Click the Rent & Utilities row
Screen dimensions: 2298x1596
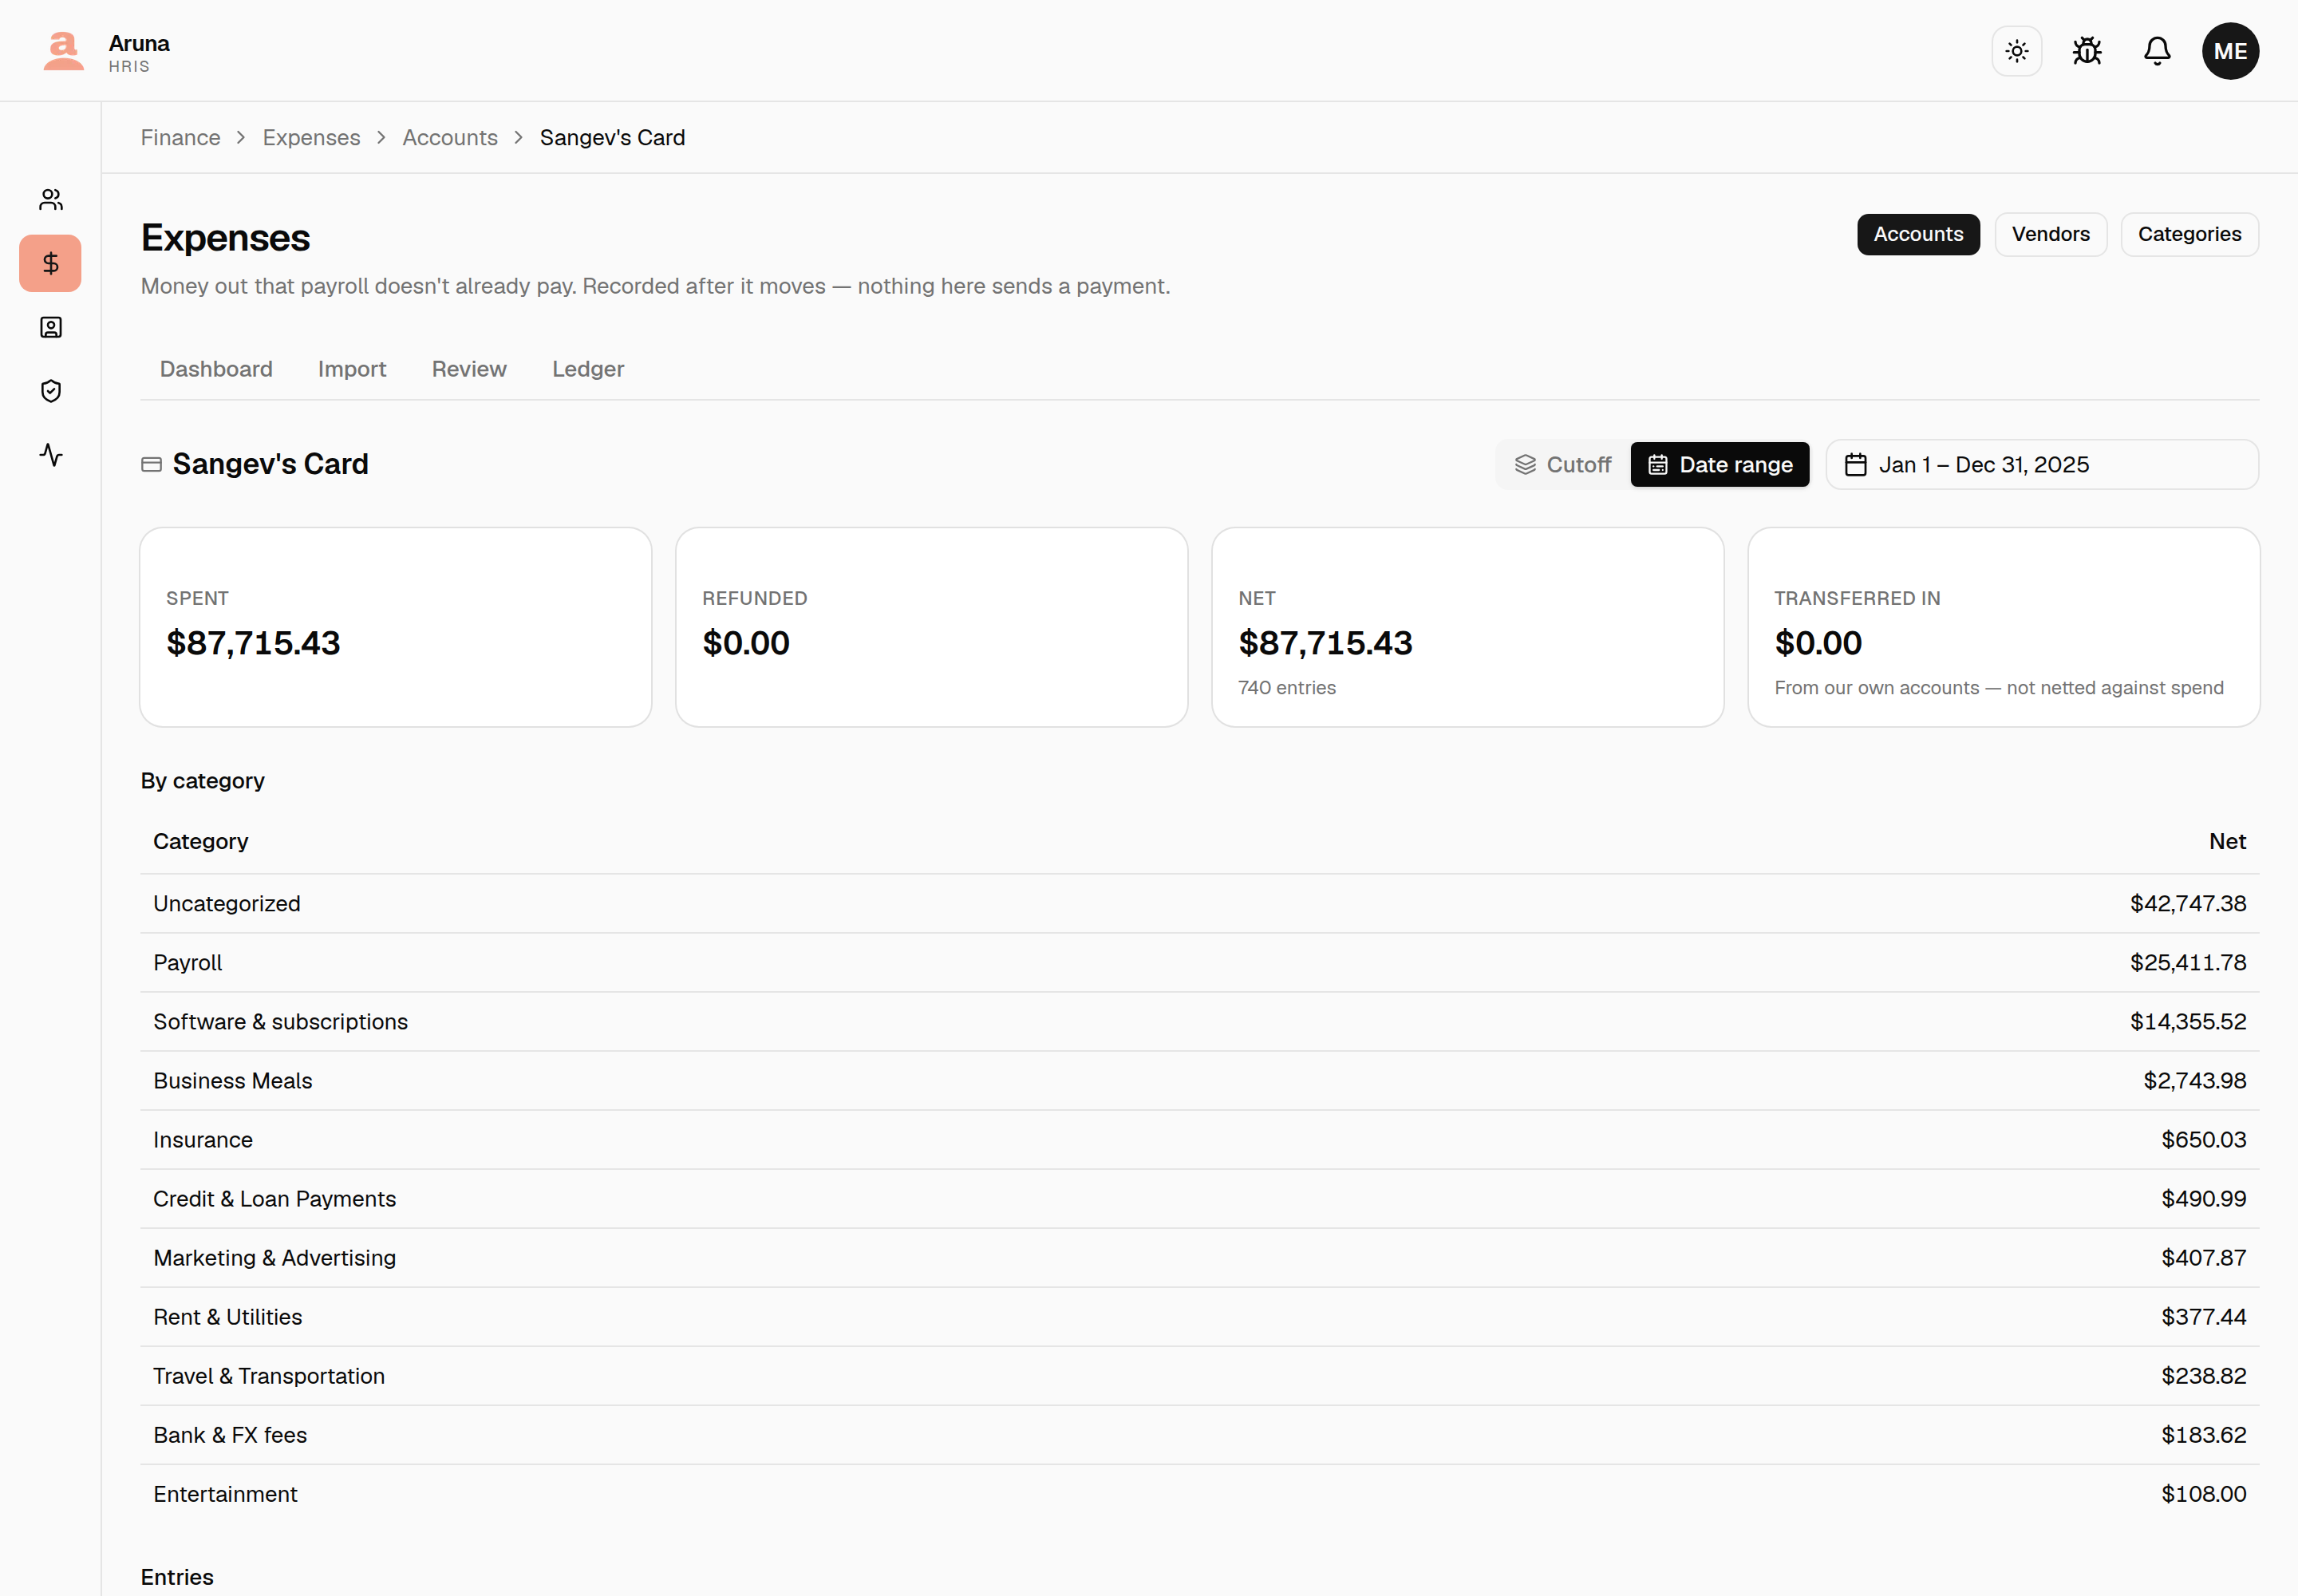[1199, 1317]
